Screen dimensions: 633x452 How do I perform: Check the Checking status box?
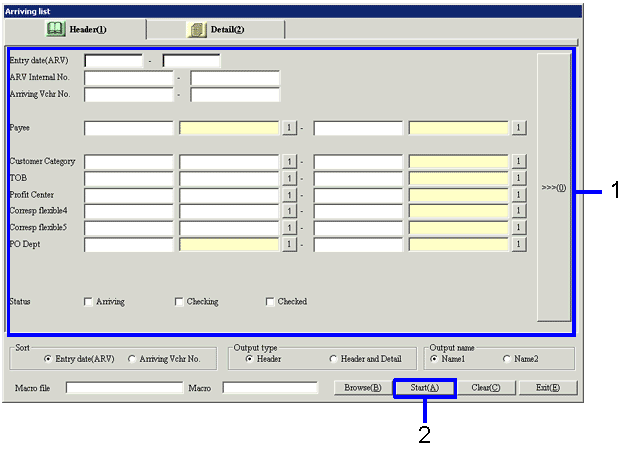179,302
